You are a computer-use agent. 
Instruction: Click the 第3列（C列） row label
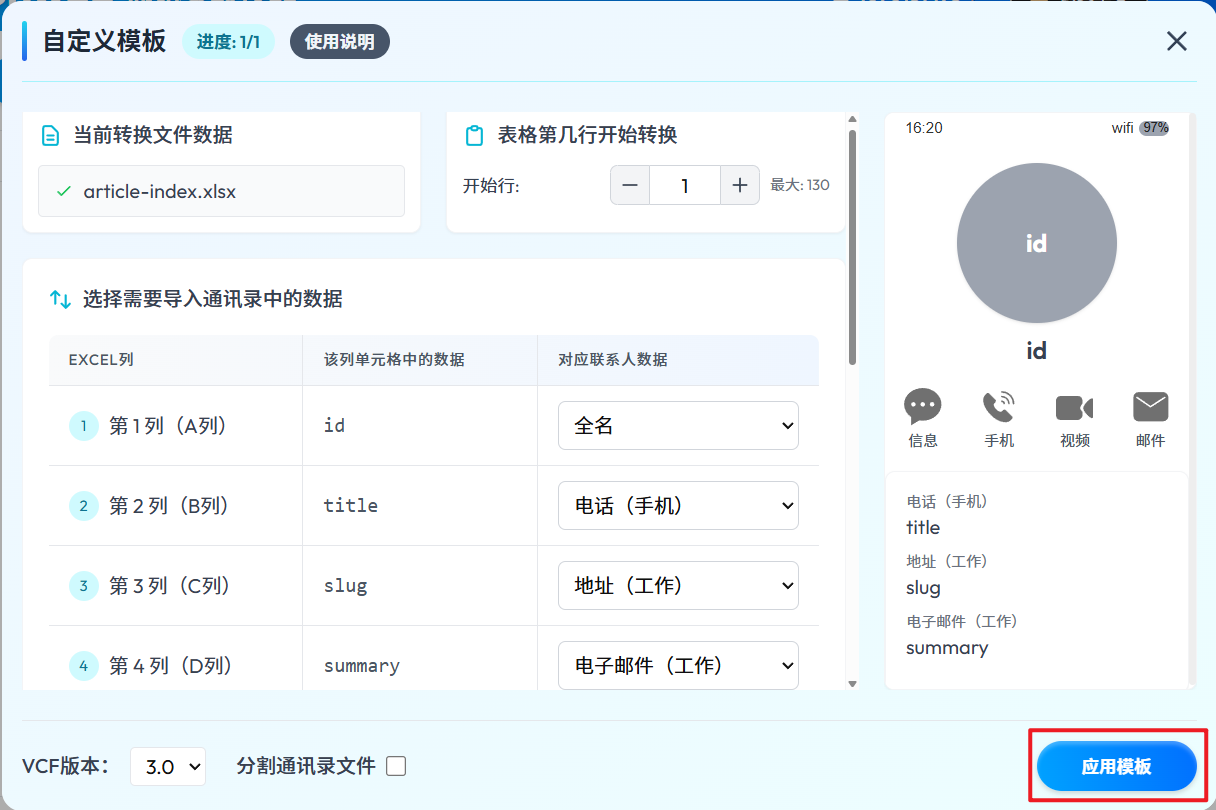(x=169, y=586)
